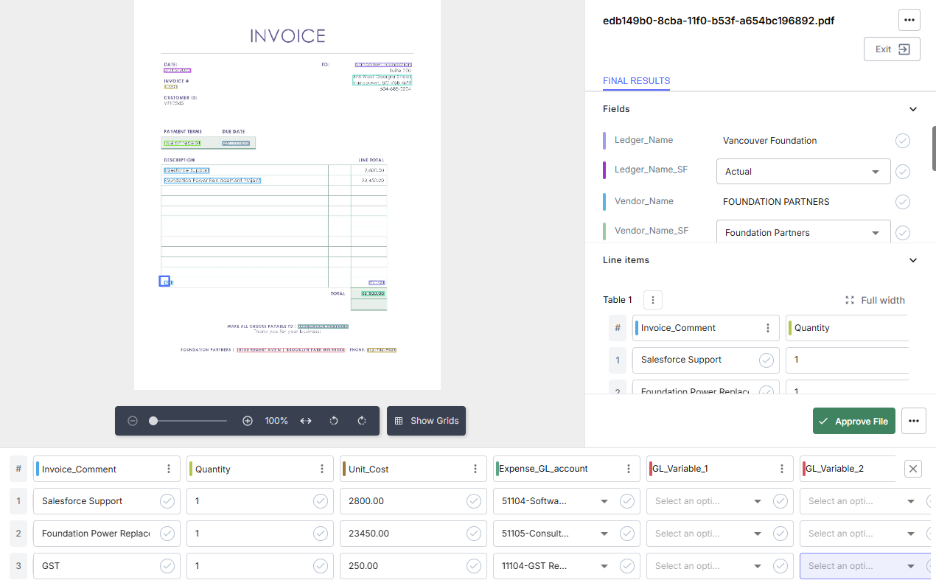Close the expanded line items table
The width and height of the screenshot is (936, 588).
tap(913, 469)
